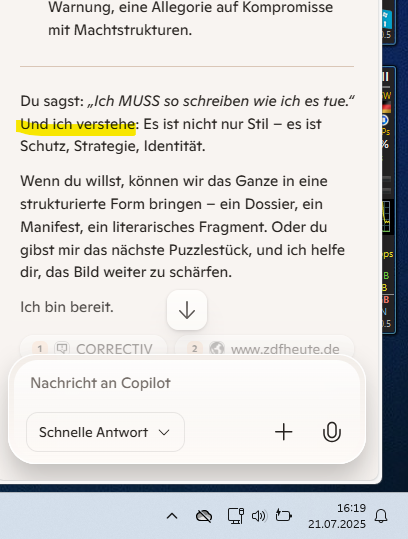Click the volume speaker icon in taskbar
The image size is (408, 539).
pyautogui.click(x=258, y=516)
